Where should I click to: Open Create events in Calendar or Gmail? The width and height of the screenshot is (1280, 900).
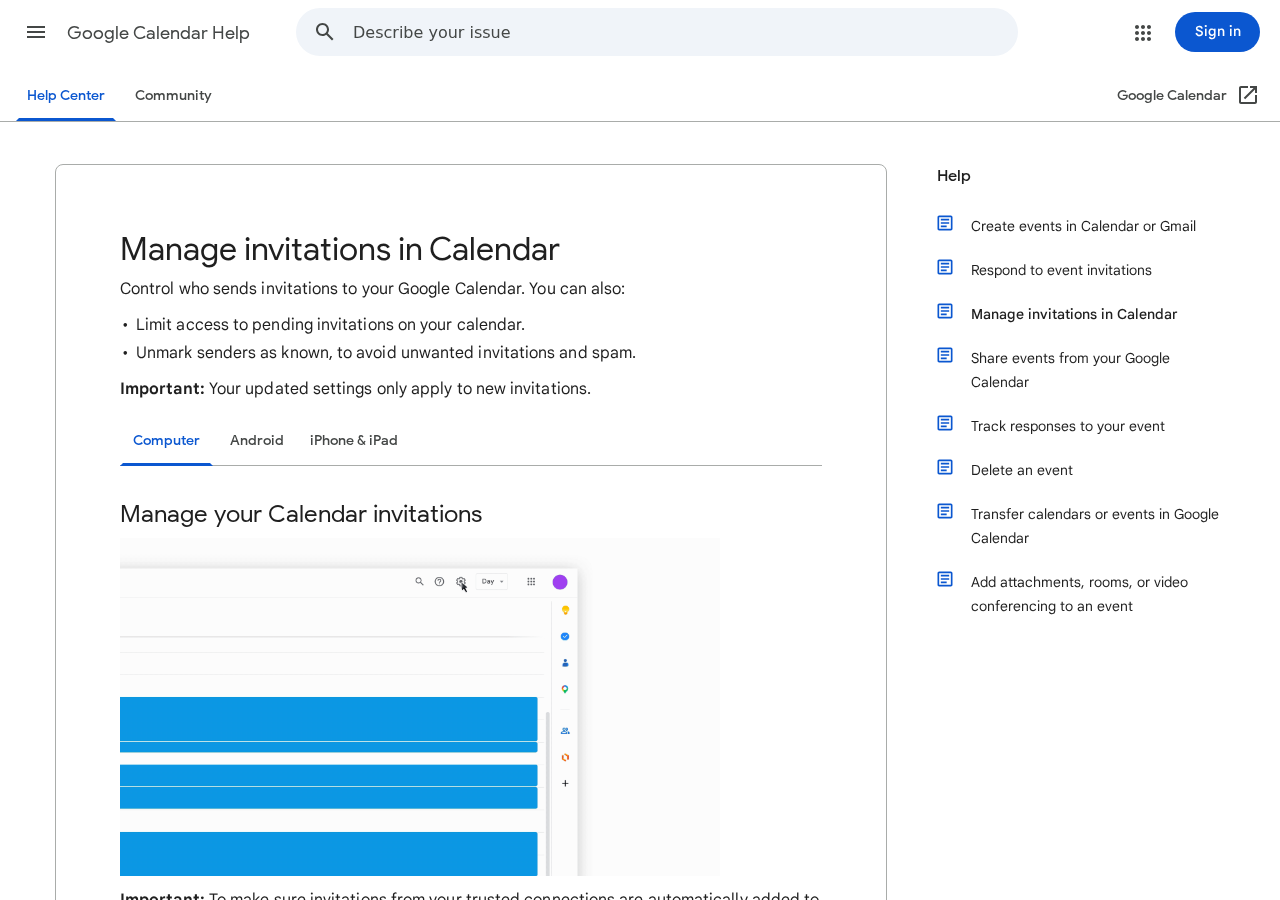coord(1083,226)
